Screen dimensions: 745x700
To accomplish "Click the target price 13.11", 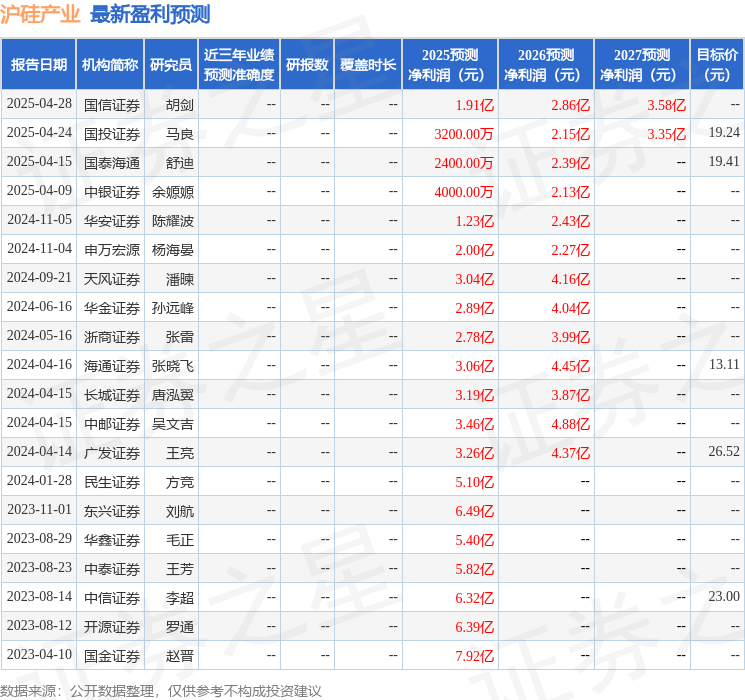I will pyautogui.click(x=724, y=365).
